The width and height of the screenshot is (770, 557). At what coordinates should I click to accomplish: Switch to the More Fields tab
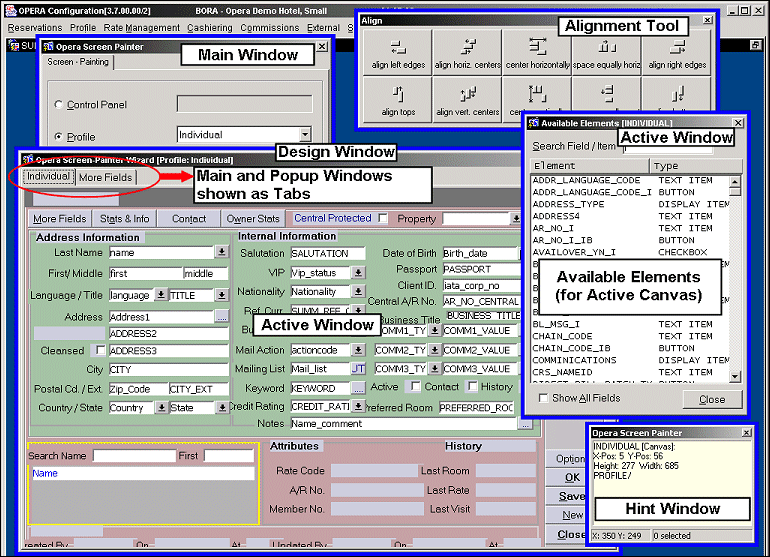[105, 177]
